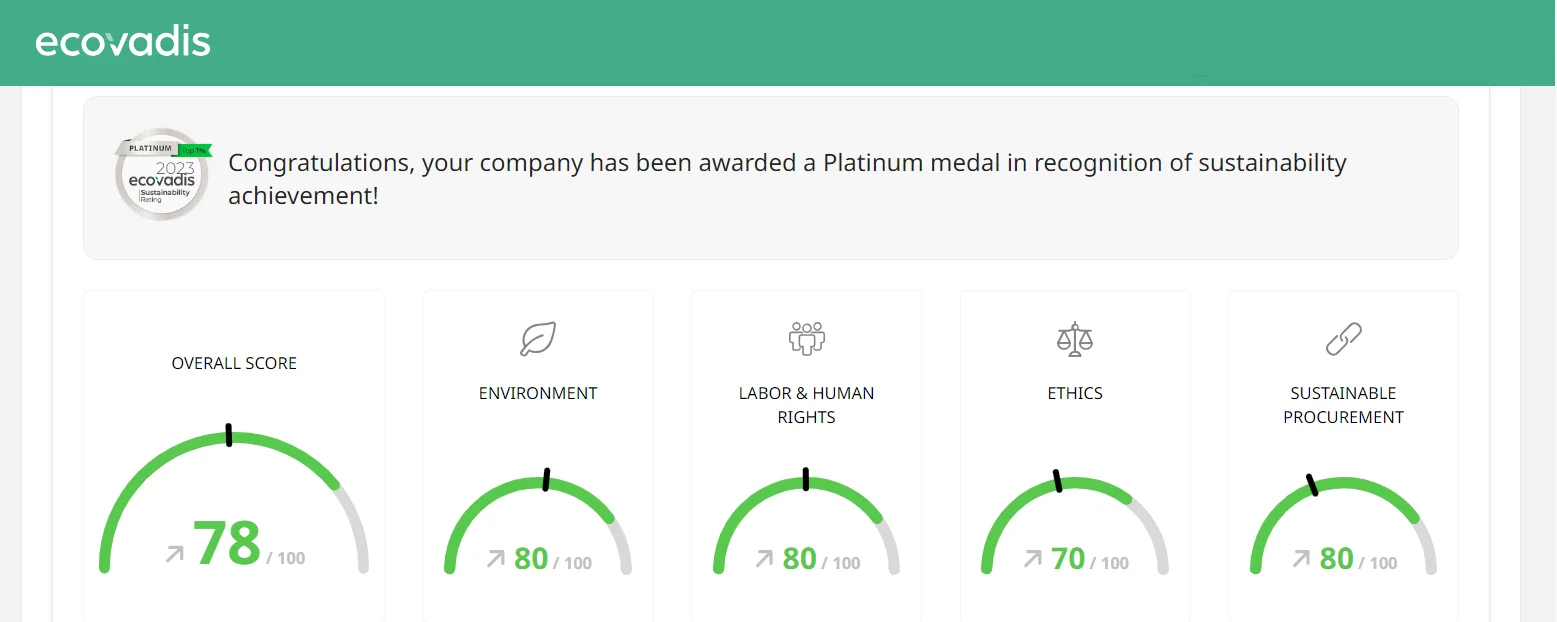The image size is (1557, 622).
Task: Click the Labor & Human Rights people icon
Action: tap(806, 339)
